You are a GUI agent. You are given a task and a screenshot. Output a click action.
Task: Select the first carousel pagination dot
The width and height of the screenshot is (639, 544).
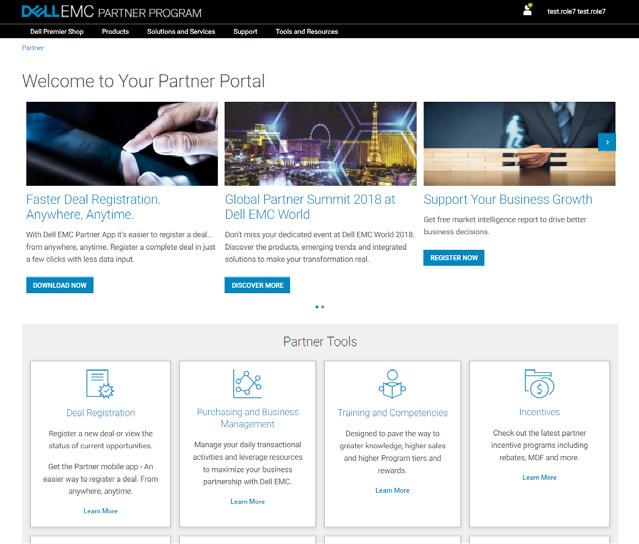pos(317,307)
